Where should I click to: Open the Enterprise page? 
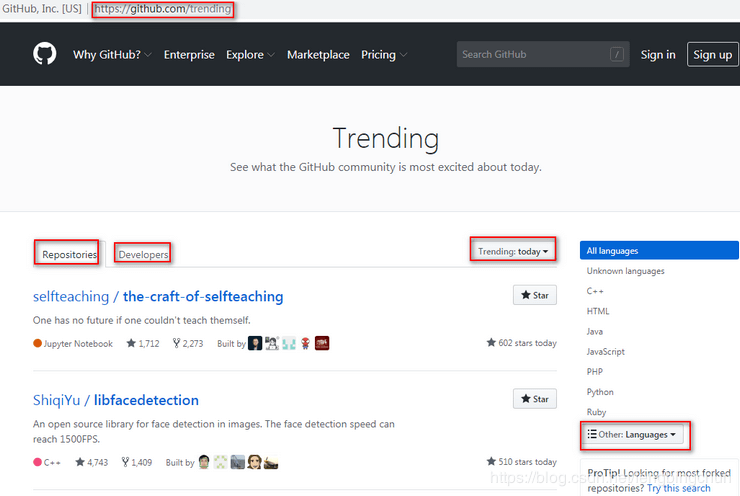coord(189,55)
